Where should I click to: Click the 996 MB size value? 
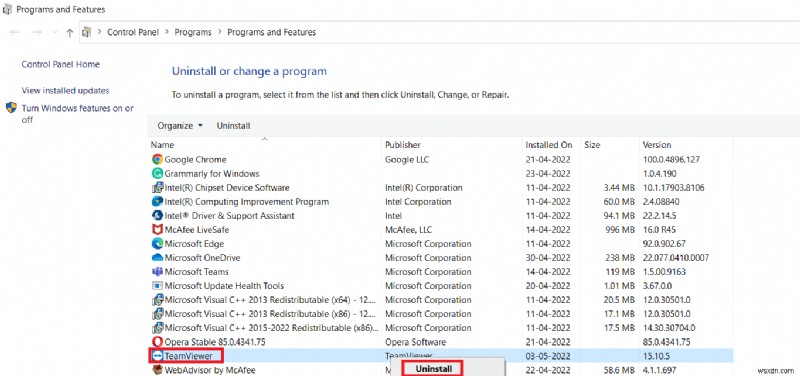pos(619,230)
